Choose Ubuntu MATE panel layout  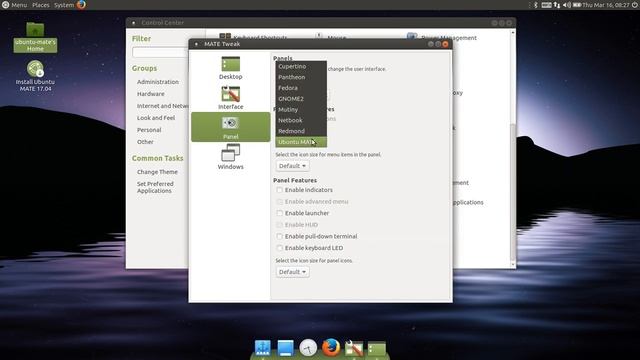click(301, 142)
